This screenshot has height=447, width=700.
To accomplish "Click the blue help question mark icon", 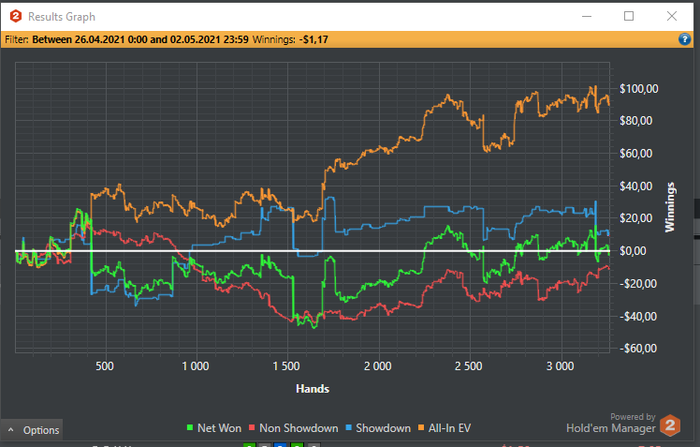I will pos(684,39).
